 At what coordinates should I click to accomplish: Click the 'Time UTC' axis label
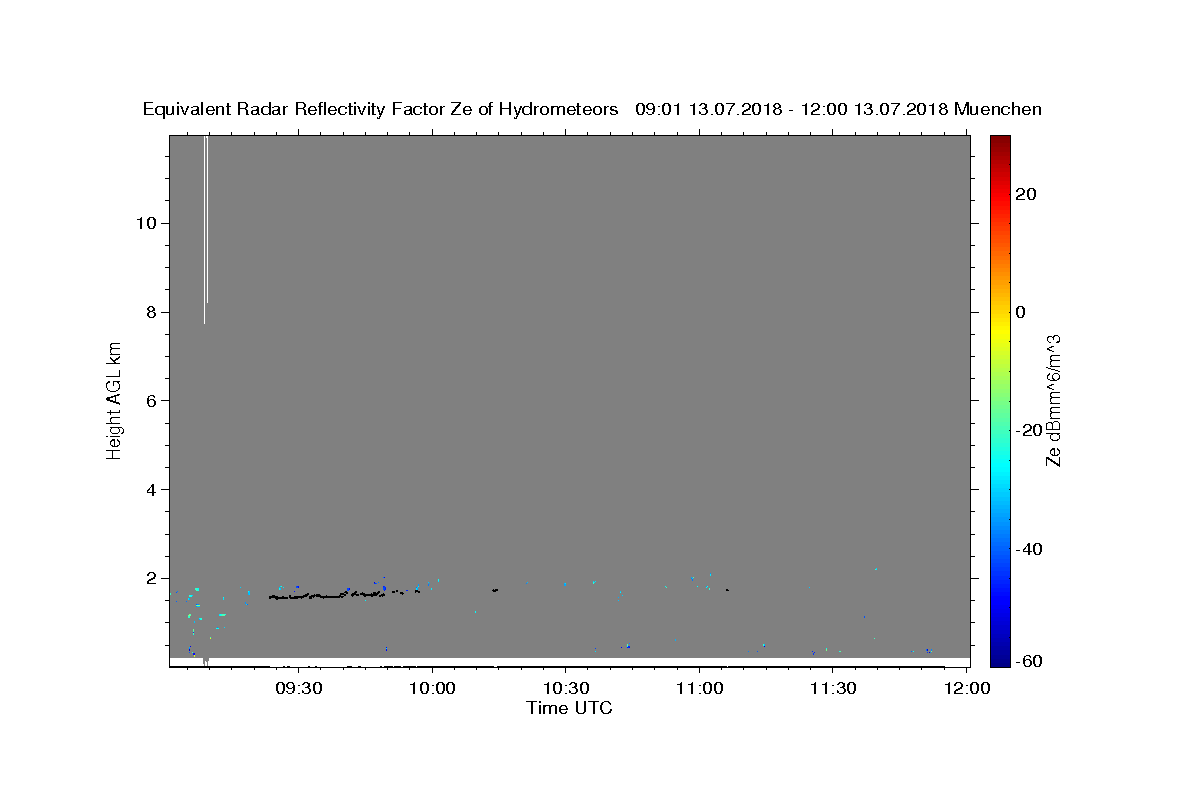coord(569,708)
